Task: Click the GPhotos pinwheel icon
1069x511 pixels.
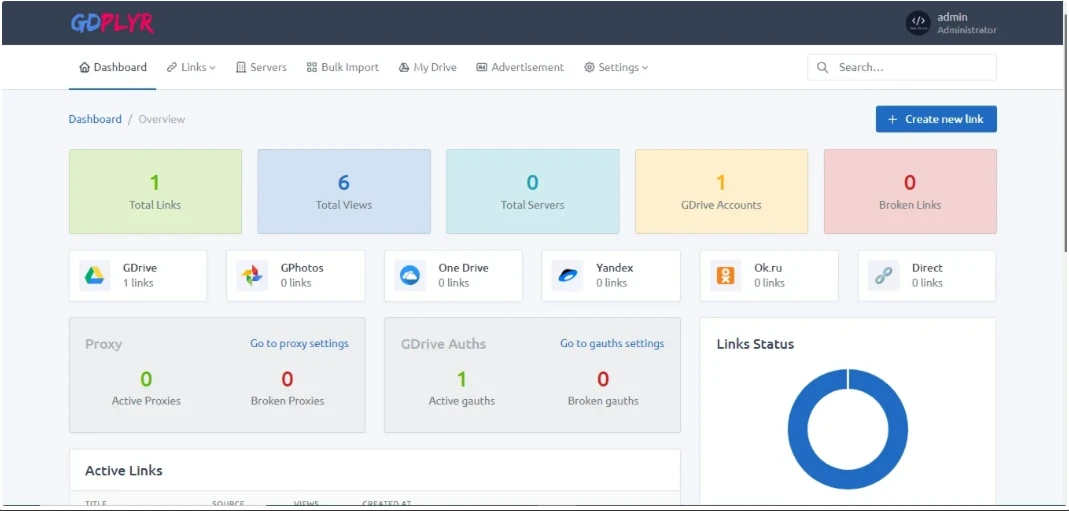Action: [x=252, y=276]
